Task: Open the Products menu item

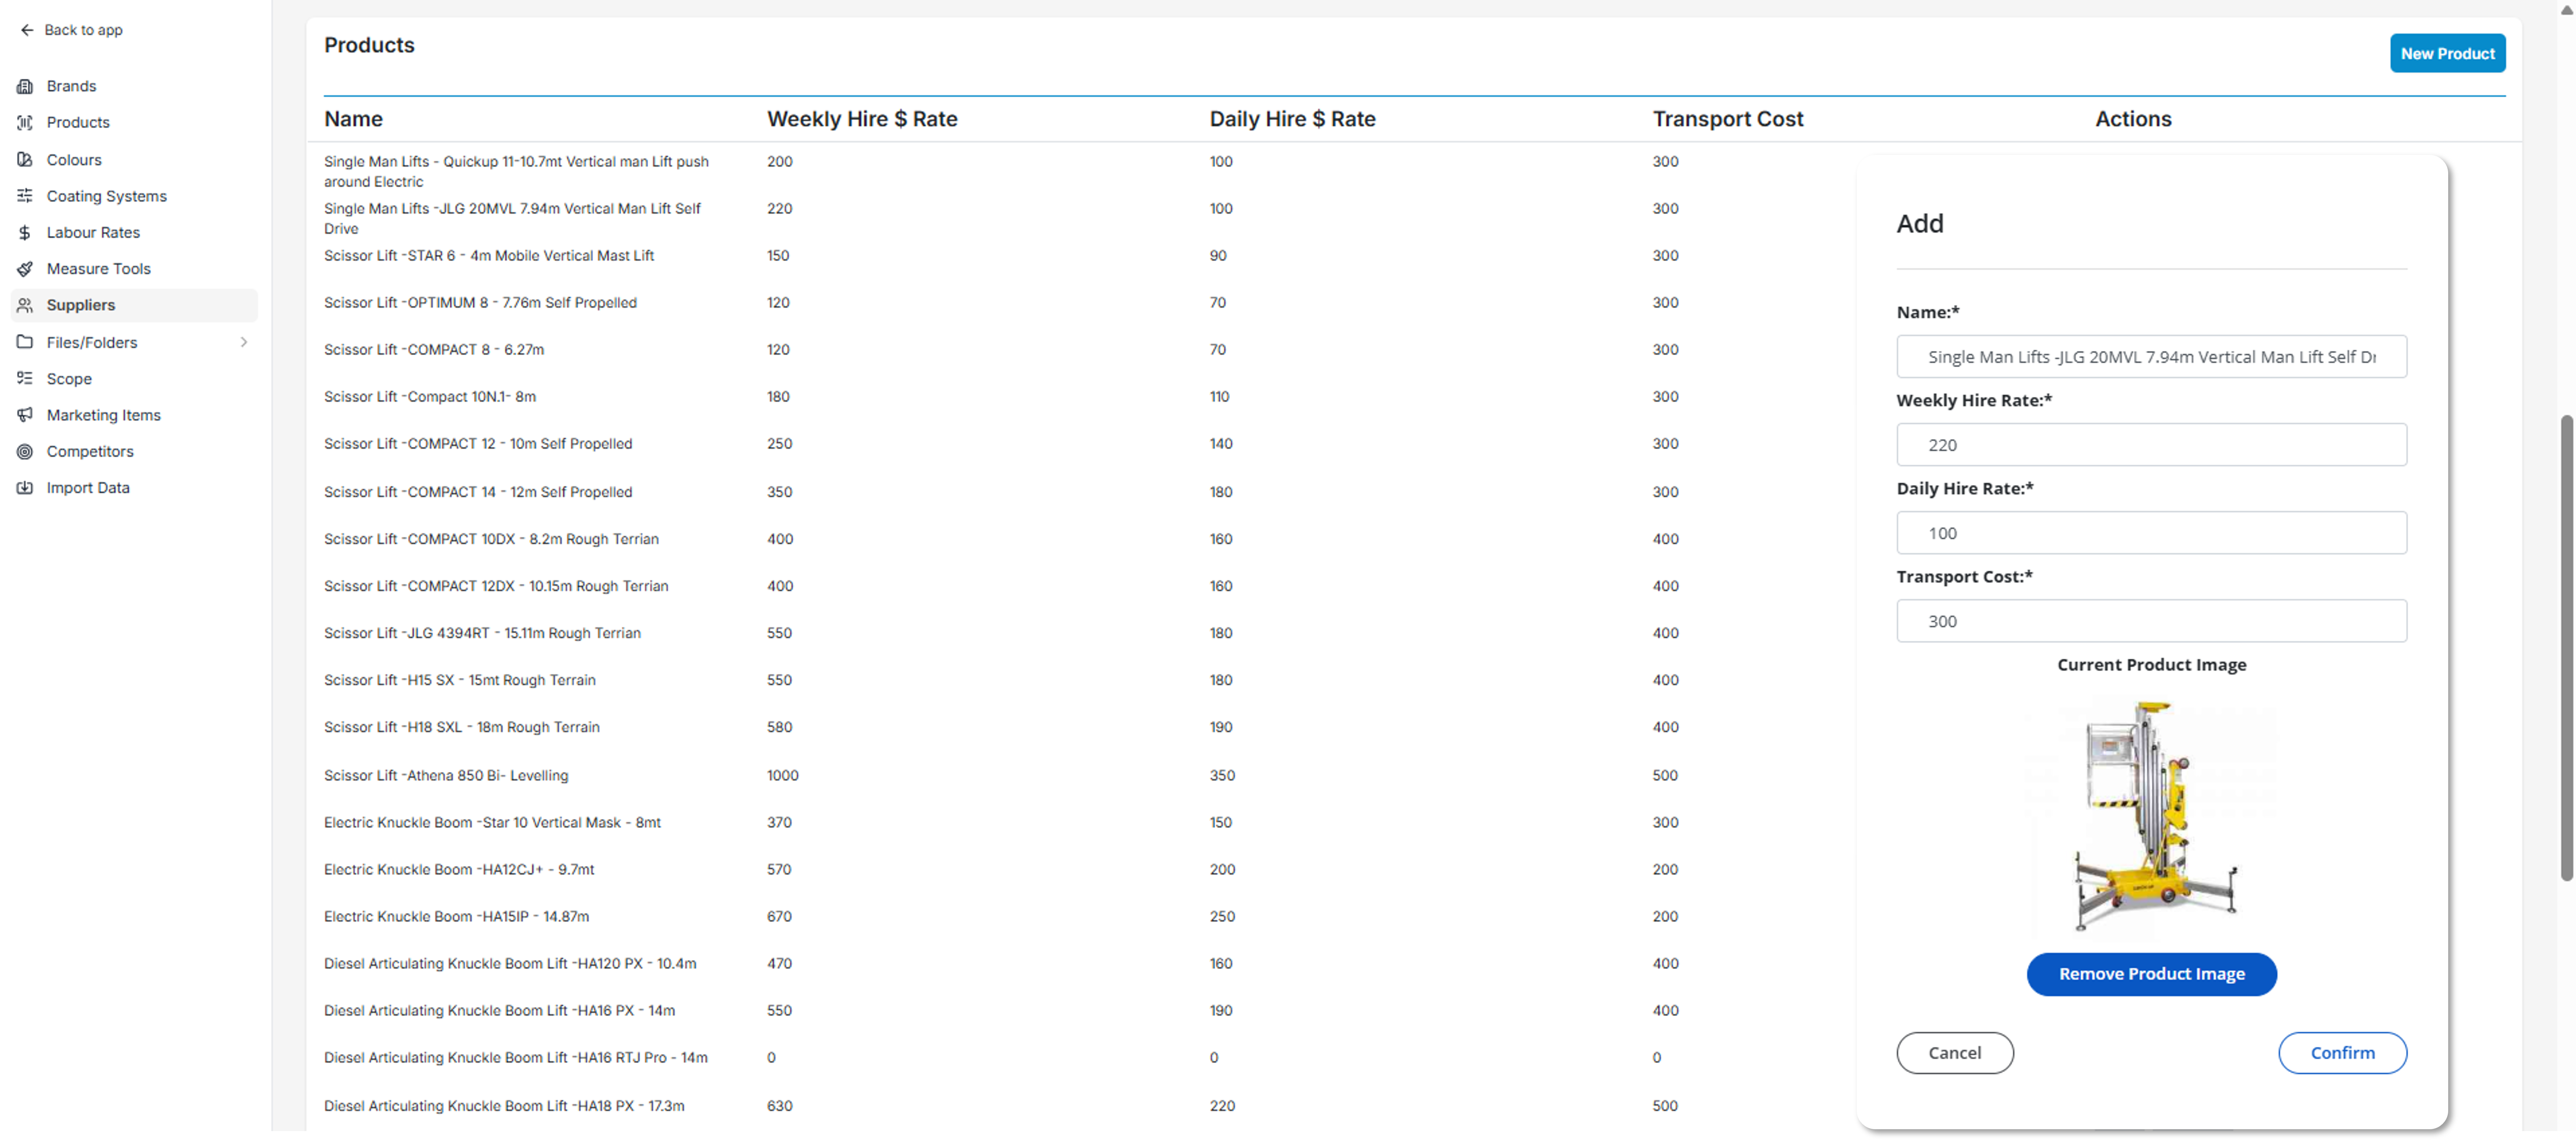Action: click(78, 122)
